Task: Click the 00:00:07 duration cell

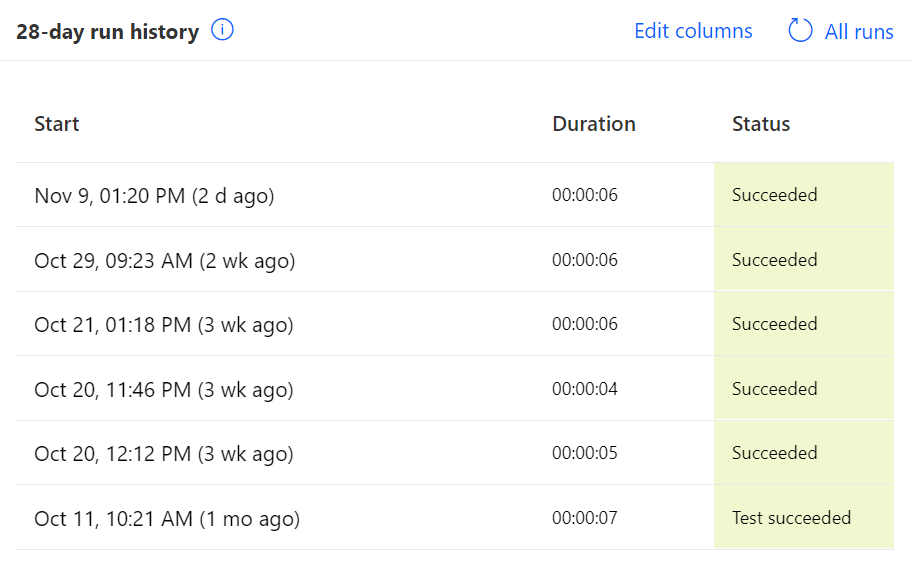Action: [585, 518]
